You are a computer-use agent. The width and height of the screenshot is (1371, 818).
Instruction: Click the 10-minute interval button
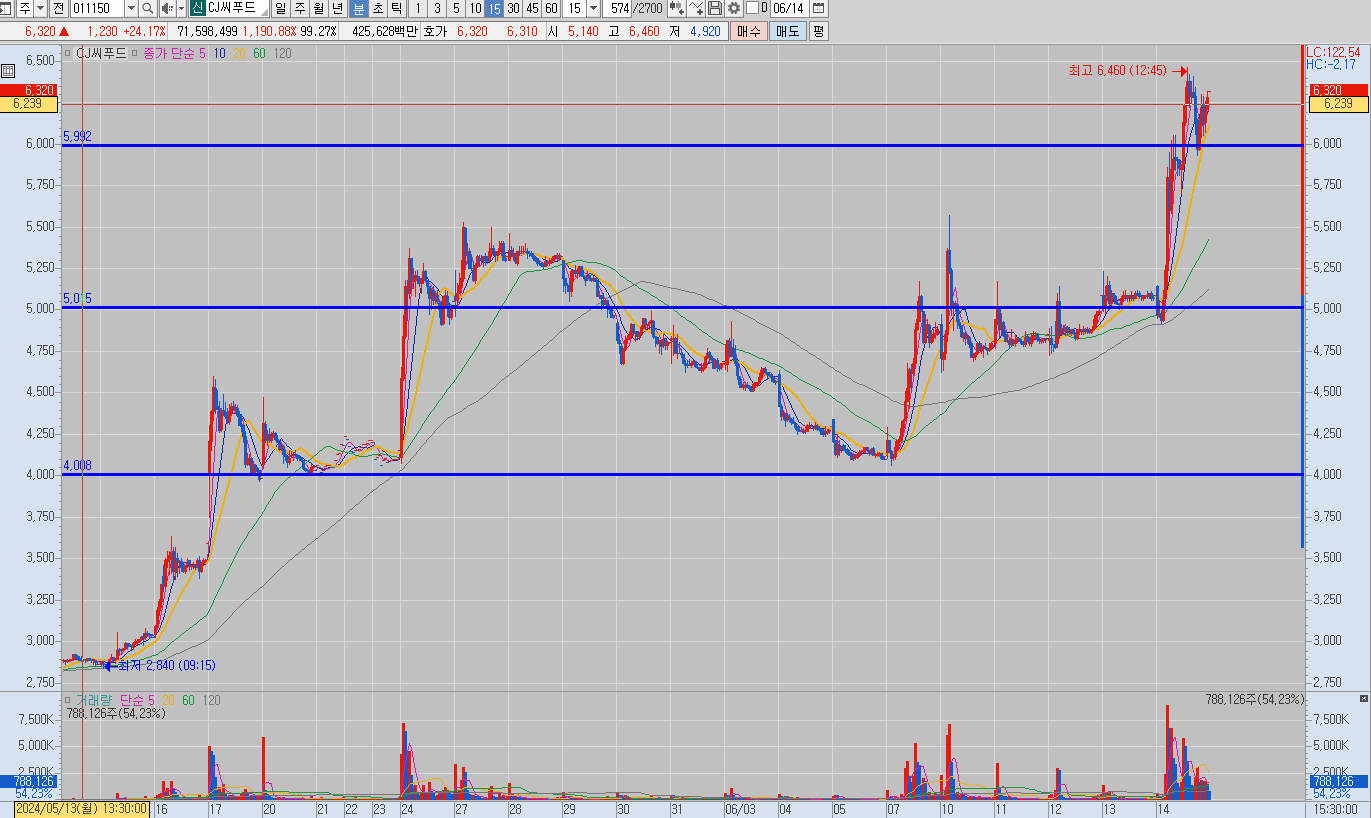coord(475,8)
